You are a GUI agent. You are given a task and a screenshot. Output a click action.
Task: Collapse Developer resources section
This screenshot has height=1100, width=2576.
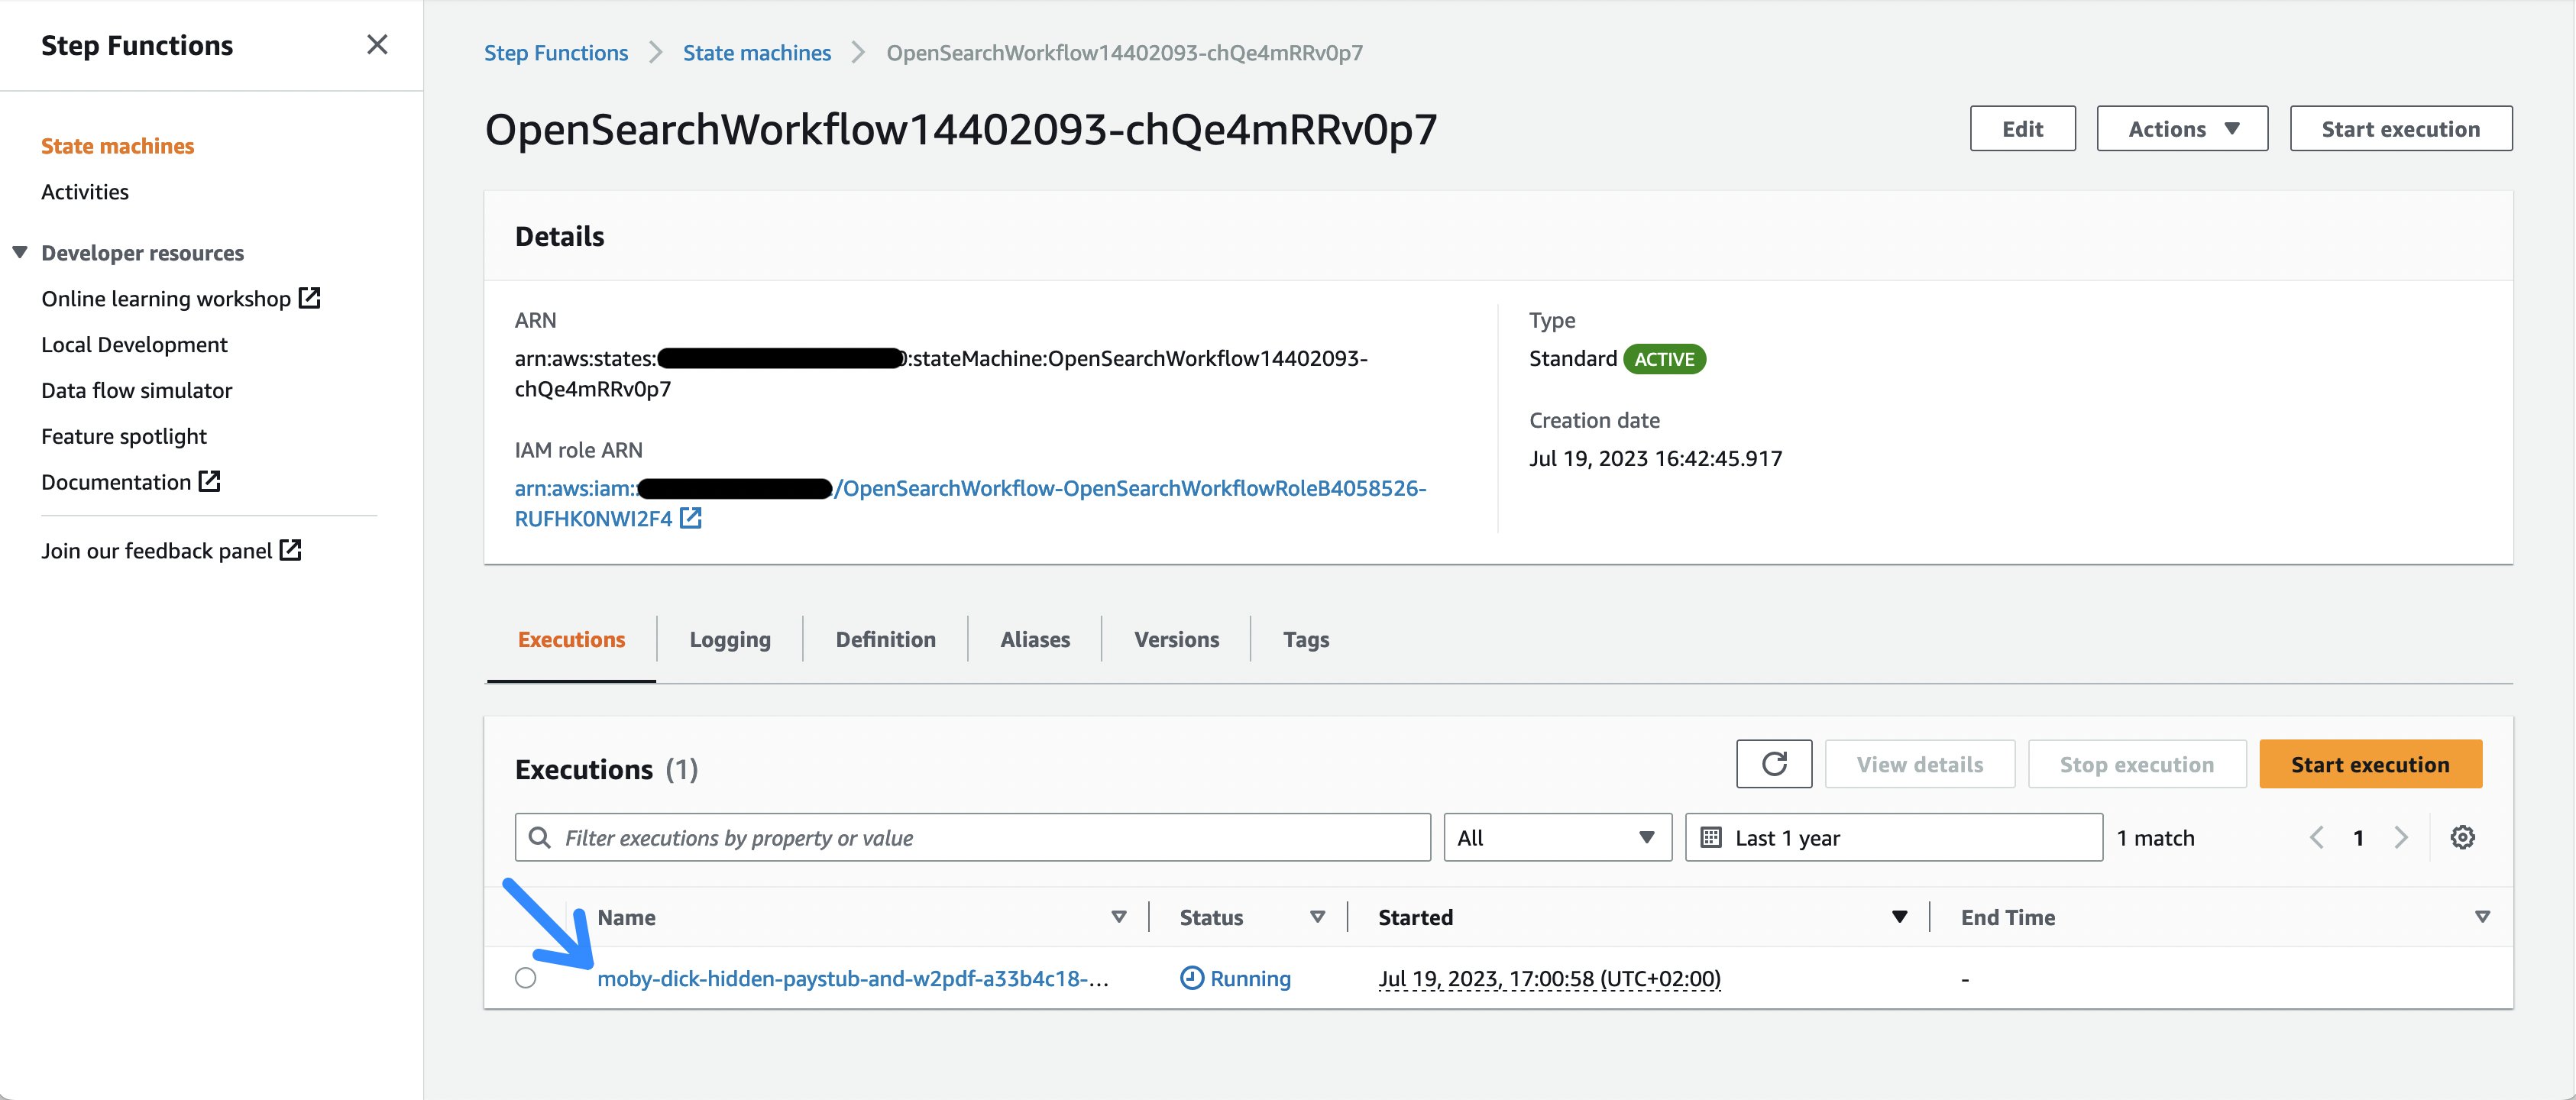19,252
